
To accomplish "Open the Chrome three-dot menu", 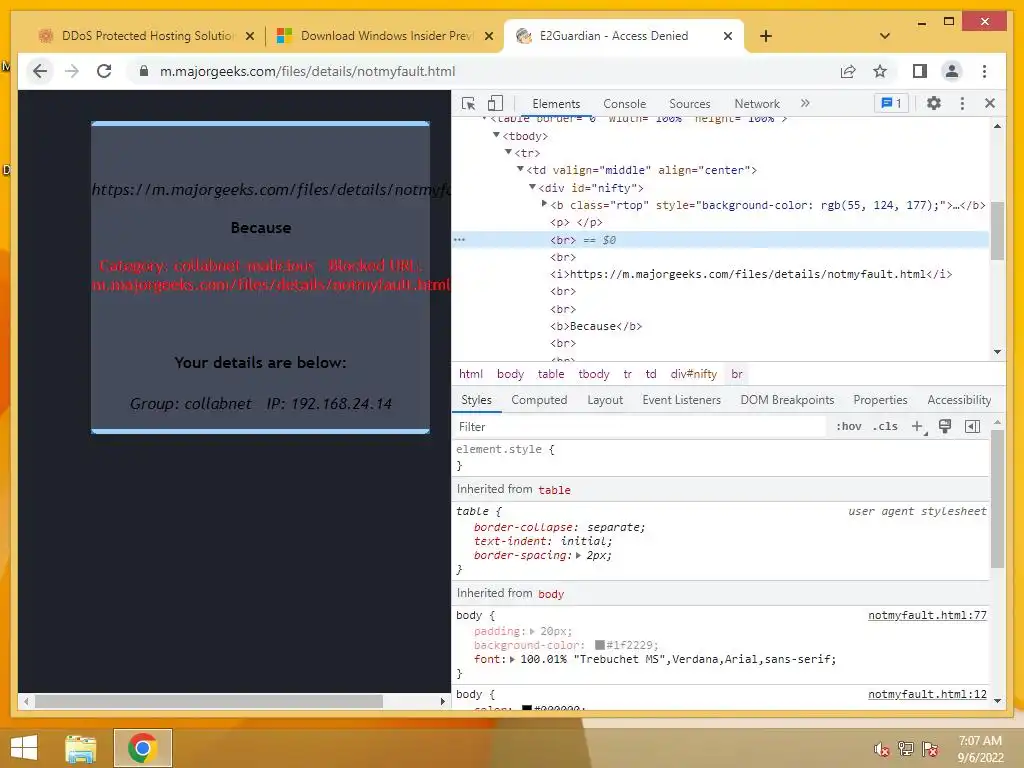I will coord(985,71).
